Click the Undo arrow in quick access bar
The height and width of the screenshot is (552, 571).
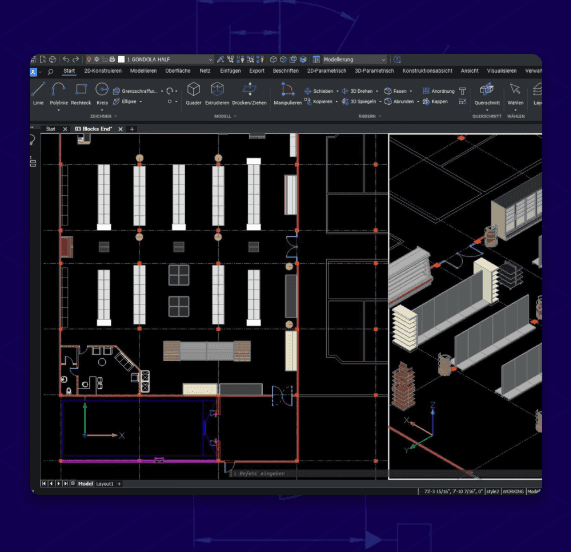tap(66, 59)
